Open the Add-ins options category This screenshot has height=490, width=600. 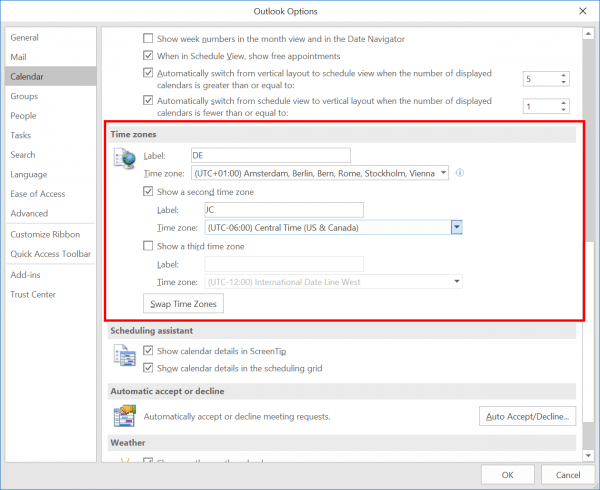(51, 275)
